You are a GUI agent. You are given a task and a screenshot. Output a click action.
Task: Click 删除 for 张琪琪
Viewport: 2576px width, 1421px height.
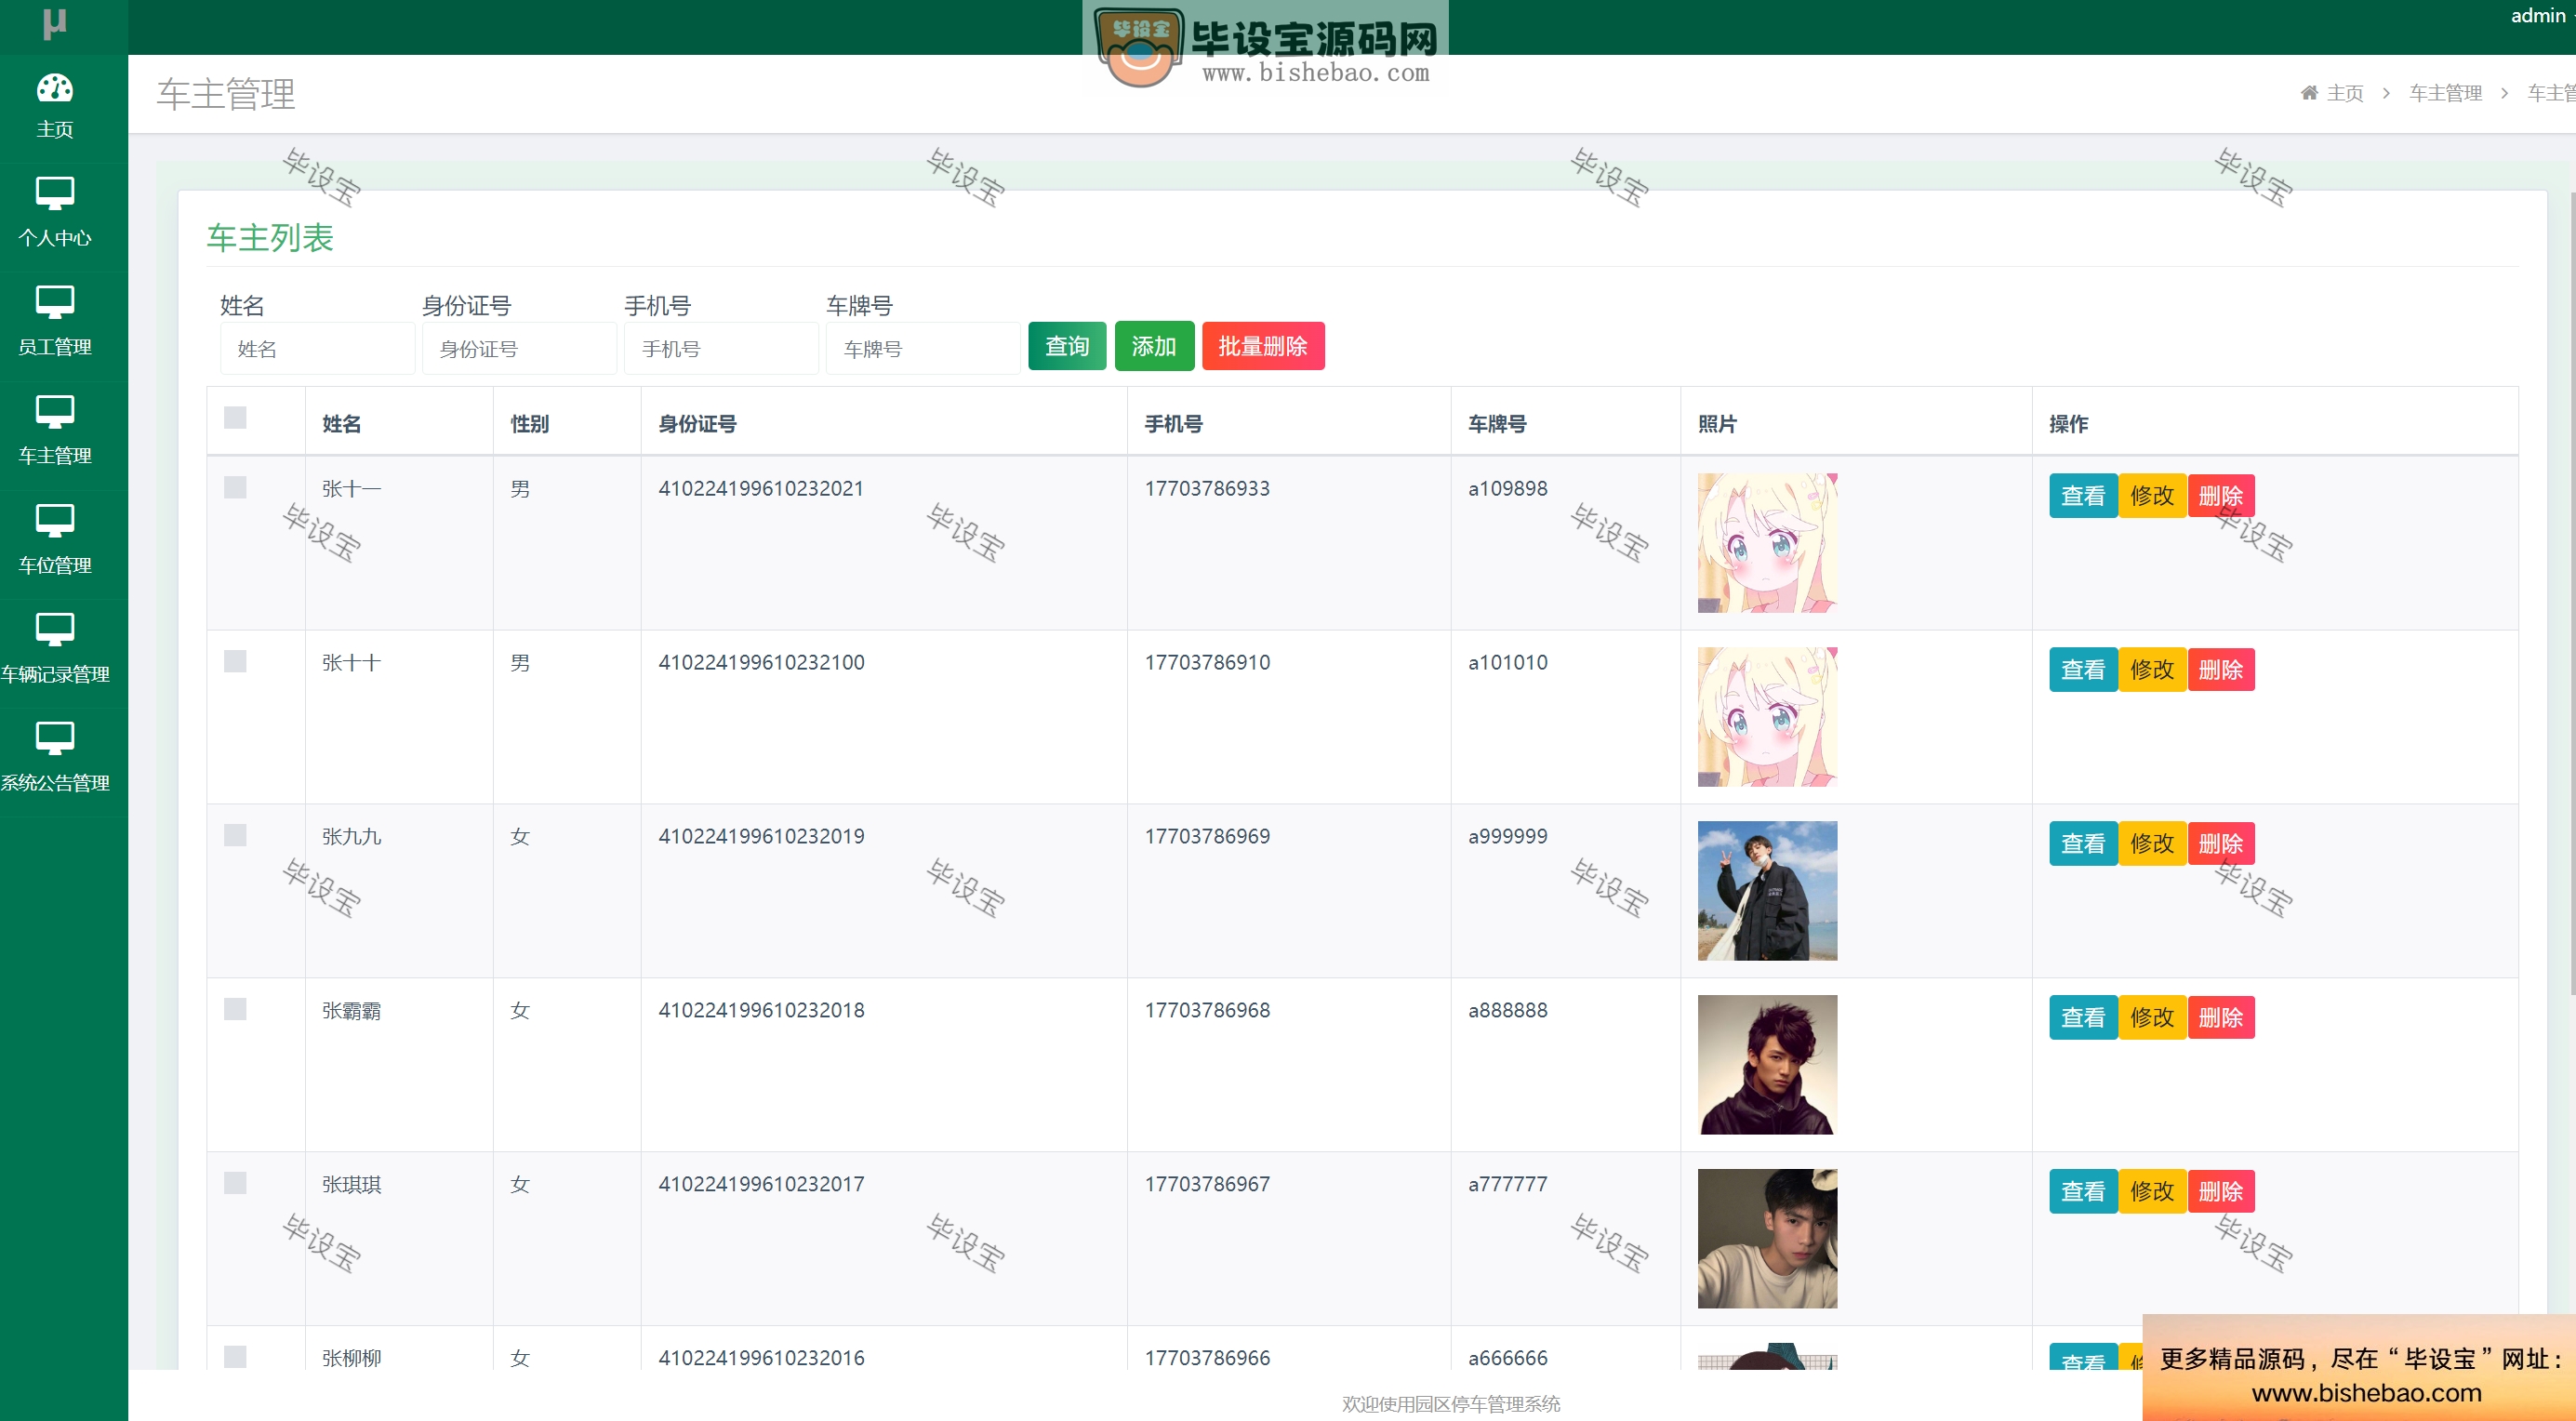point(2221,1192)
